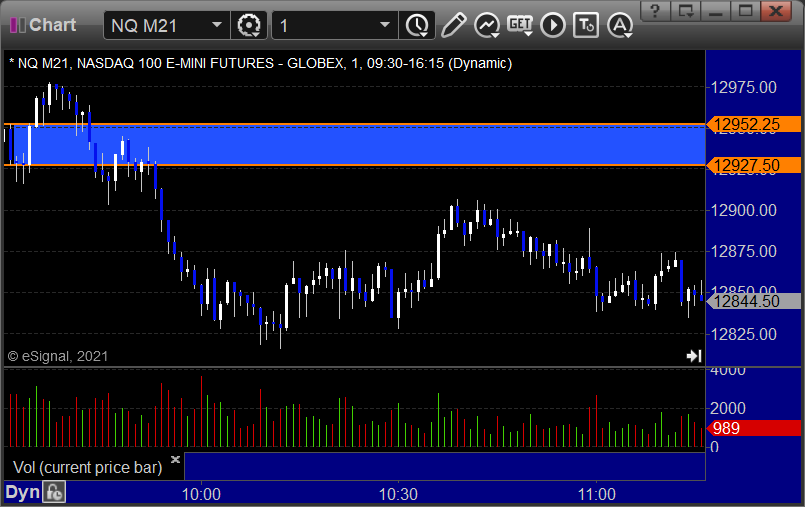The width and height of the screenshot is (805, 507).
Task: Expand the NQ M21 symbol dropdown arrow
Action: coord(217,25)
